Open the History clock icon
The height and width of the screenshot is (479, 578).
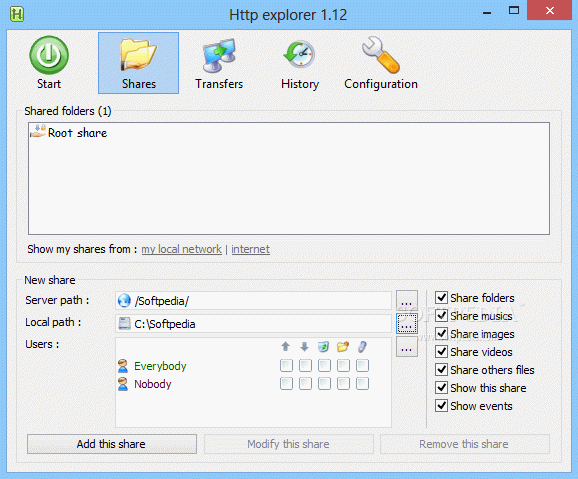(299, 55)
